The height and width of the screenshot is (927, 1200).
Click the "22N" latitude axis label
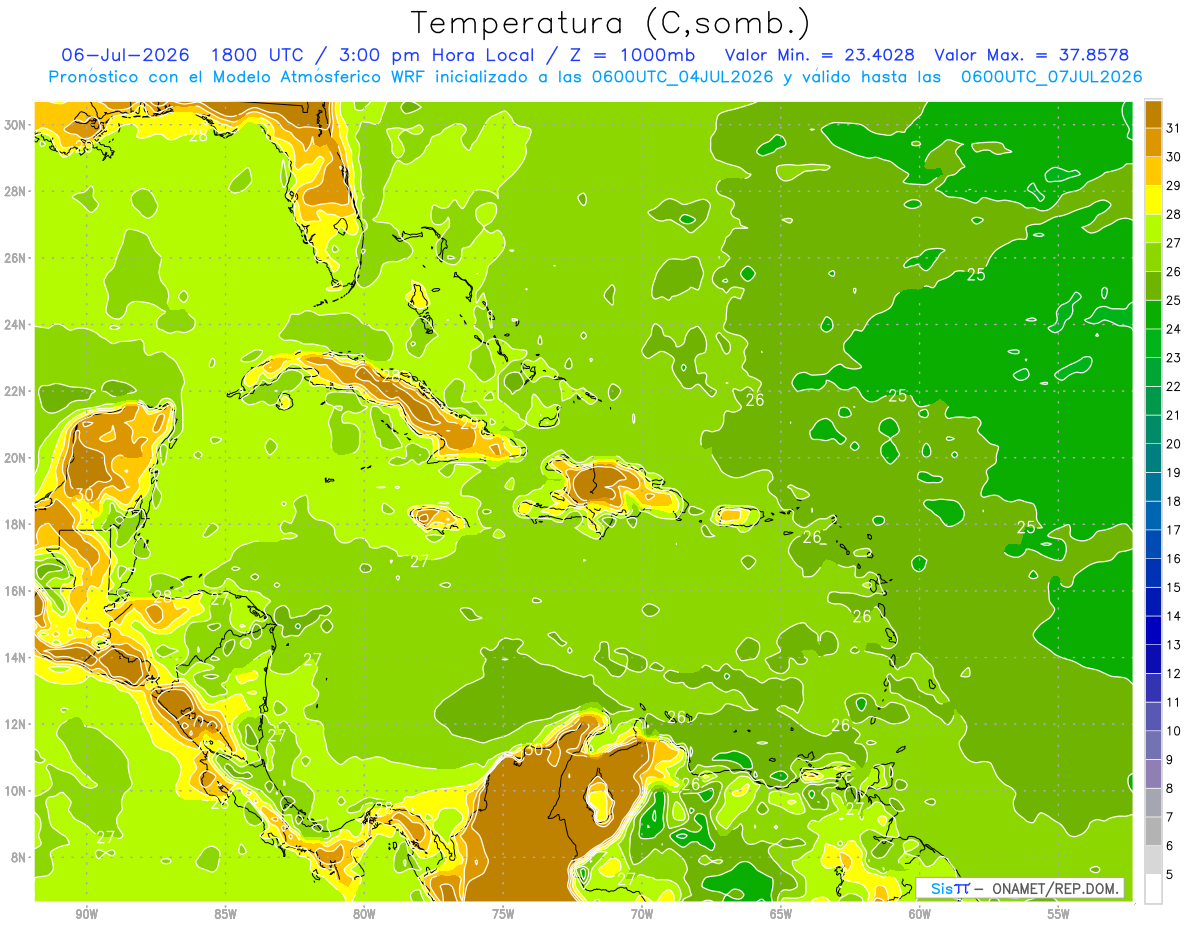(x=15, y=391)
